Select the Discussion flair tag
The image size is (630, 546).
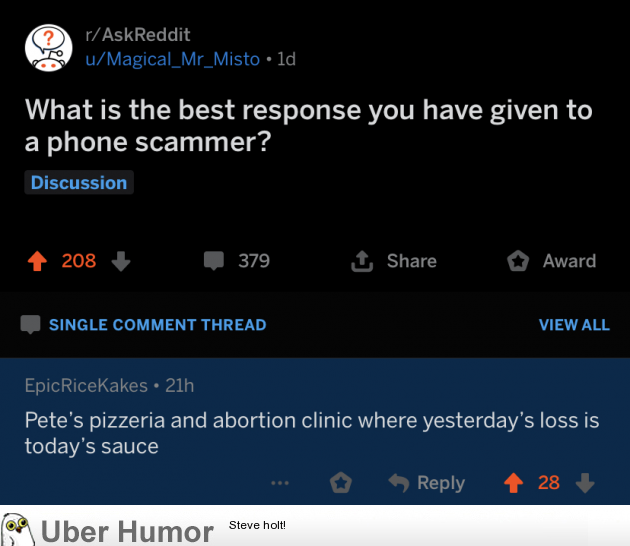pos(79,183)
